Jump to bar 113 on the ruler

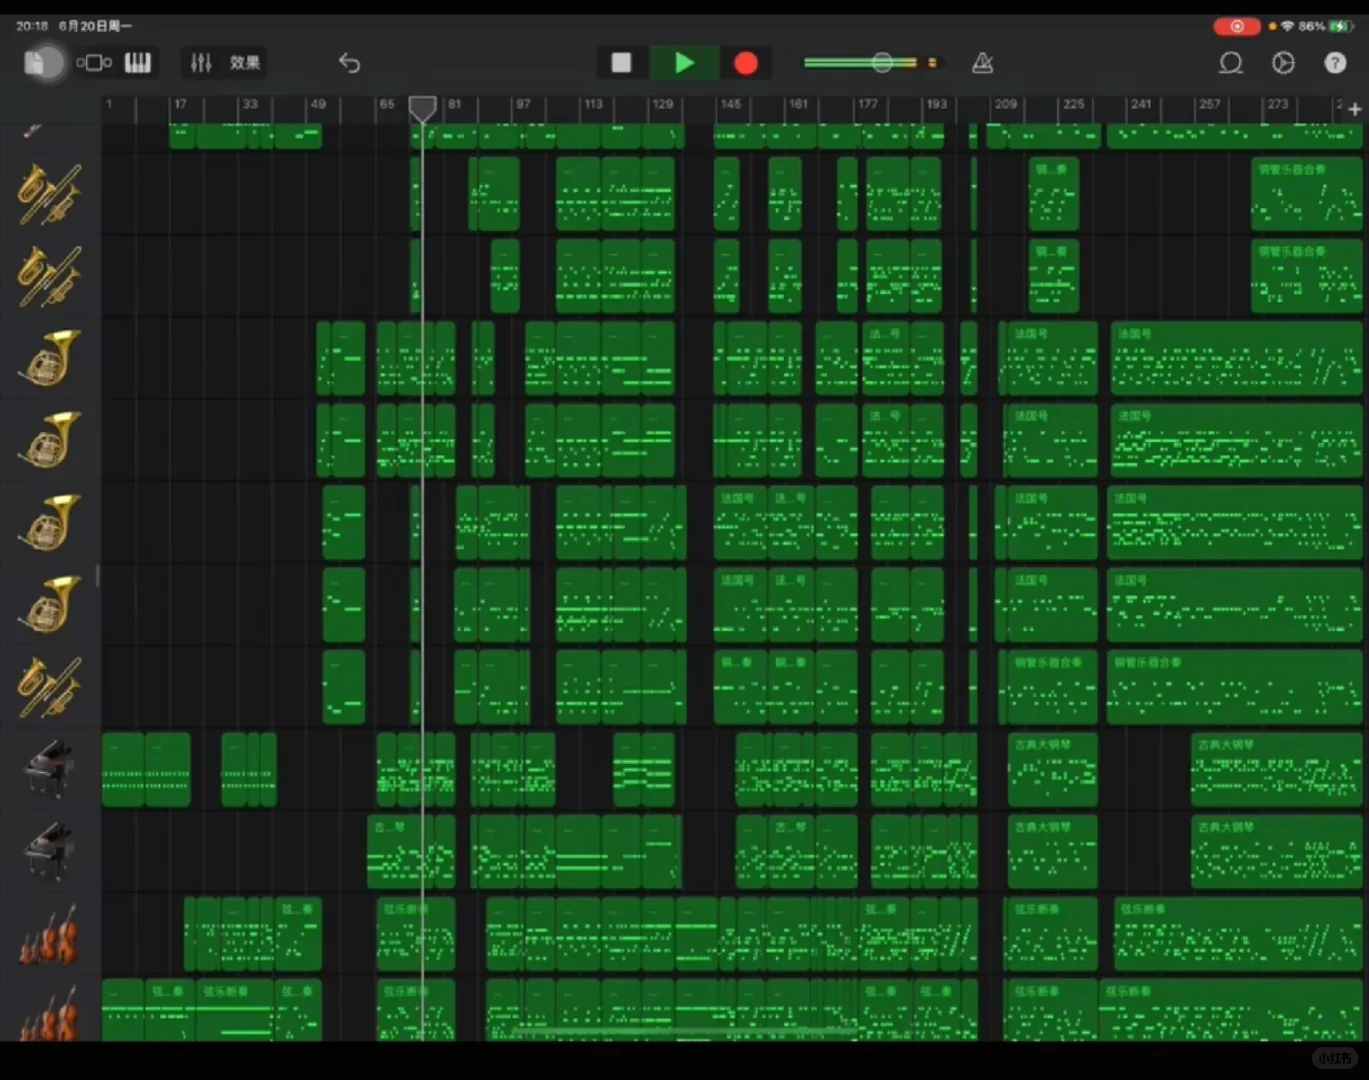[594, 104]
